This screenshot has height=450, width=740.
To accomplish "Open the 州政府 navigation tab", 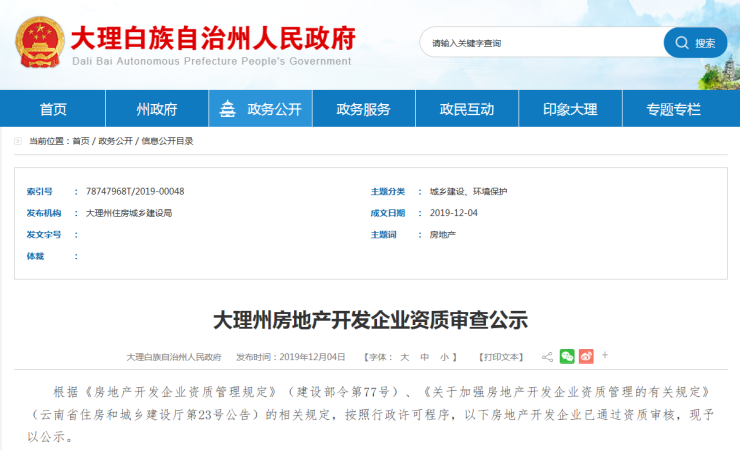I will coord(157,109).
